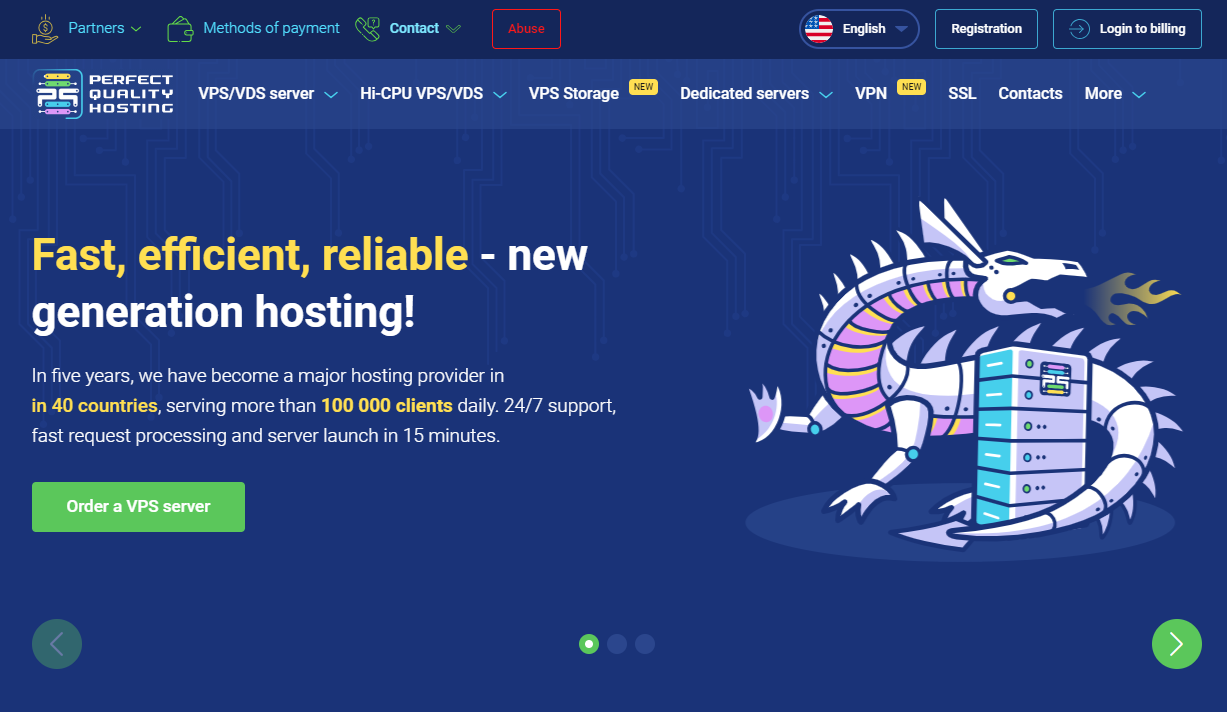The image size is (1227, 712).
Task: Click the Partners money-hand icon
Action: pyautogui.click(x=46, y=29)
